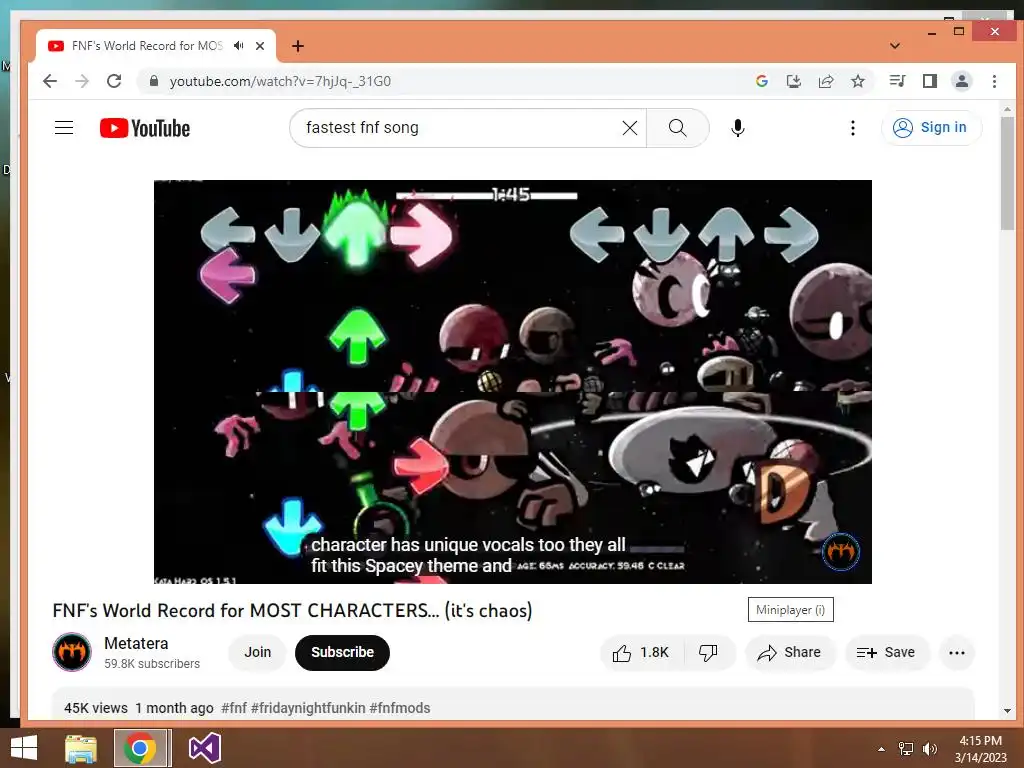Image resolution: width=1024 pixels, height=768 pixels.
Task: View site info via the padlock icon
Action: coord(153,81)
